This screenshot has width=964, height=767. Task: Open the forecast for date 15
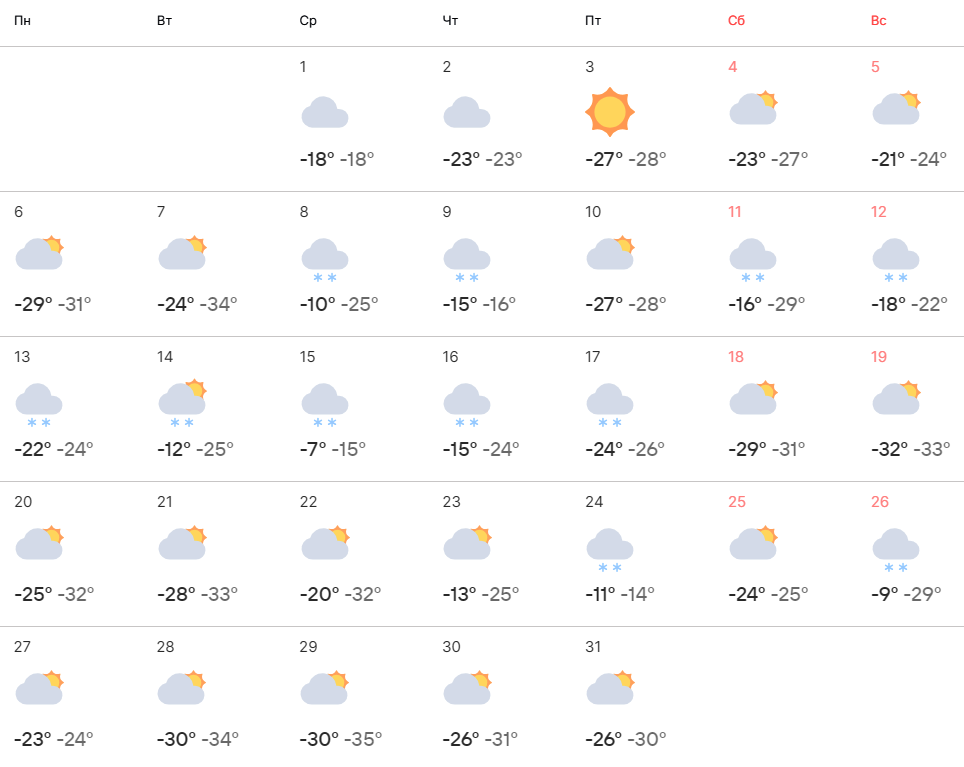point(308,357)
